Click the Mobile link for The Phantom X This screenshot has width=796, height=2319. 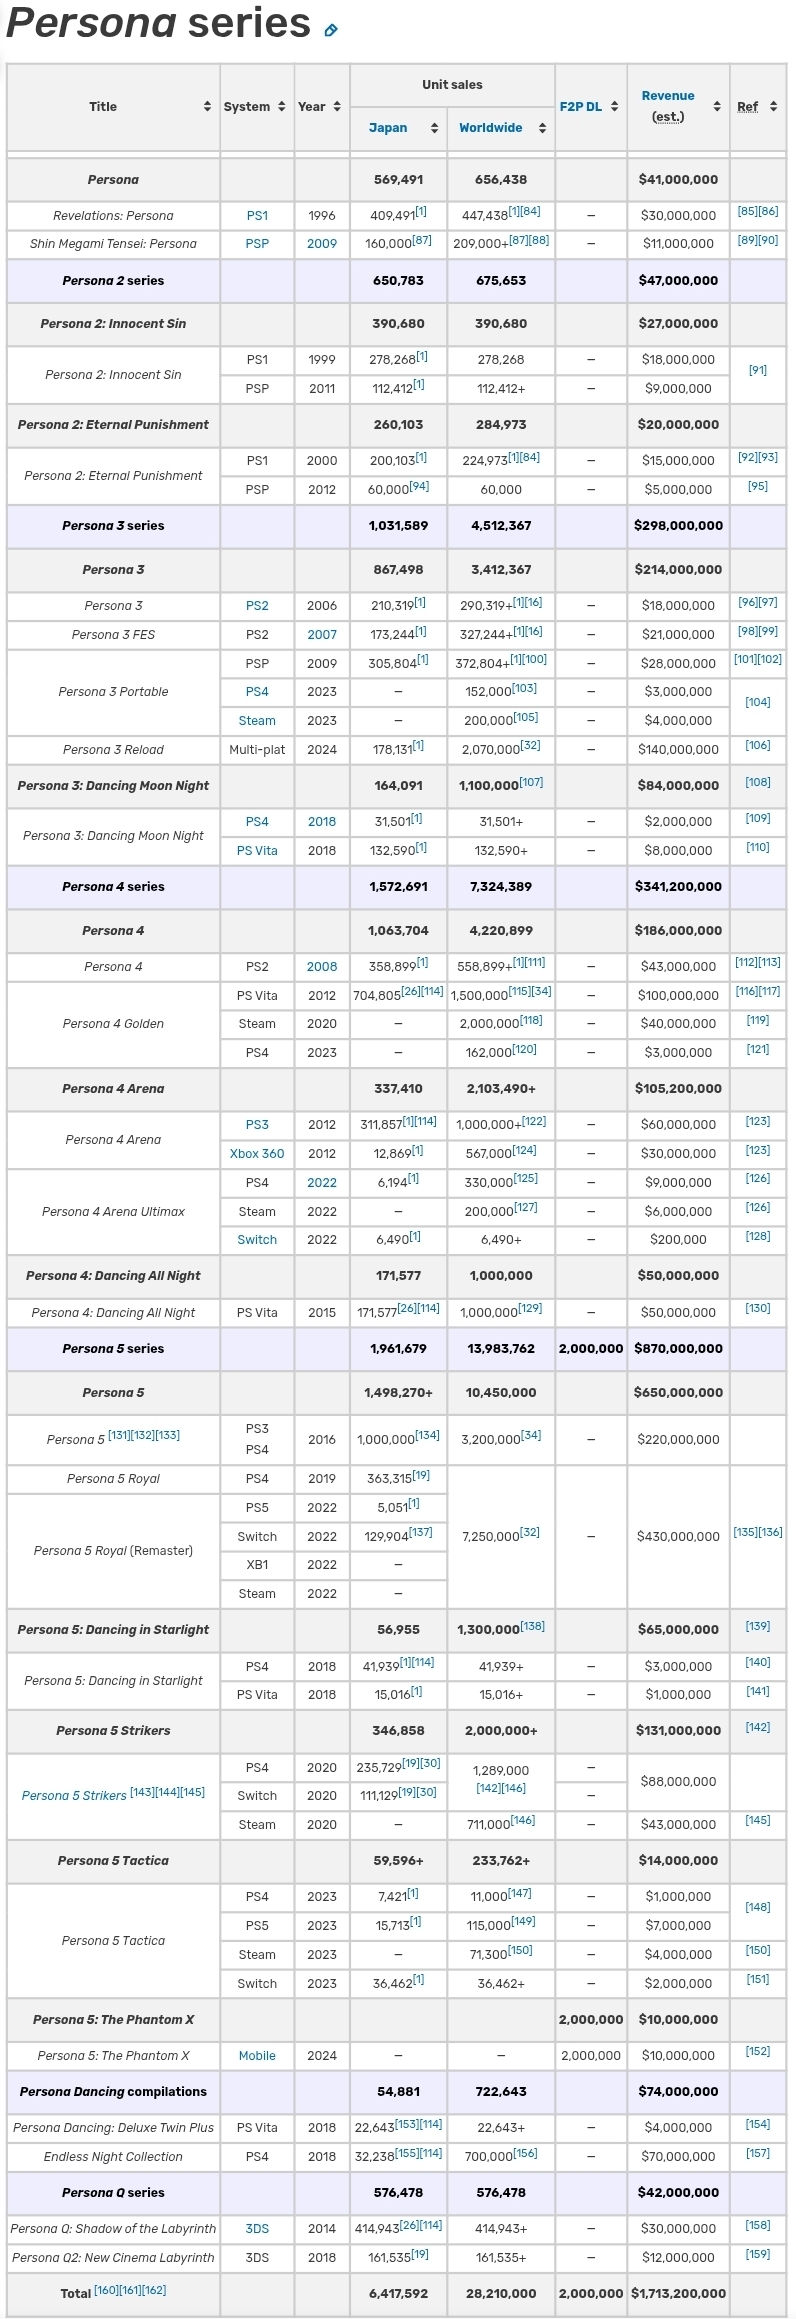[257, 2056]
